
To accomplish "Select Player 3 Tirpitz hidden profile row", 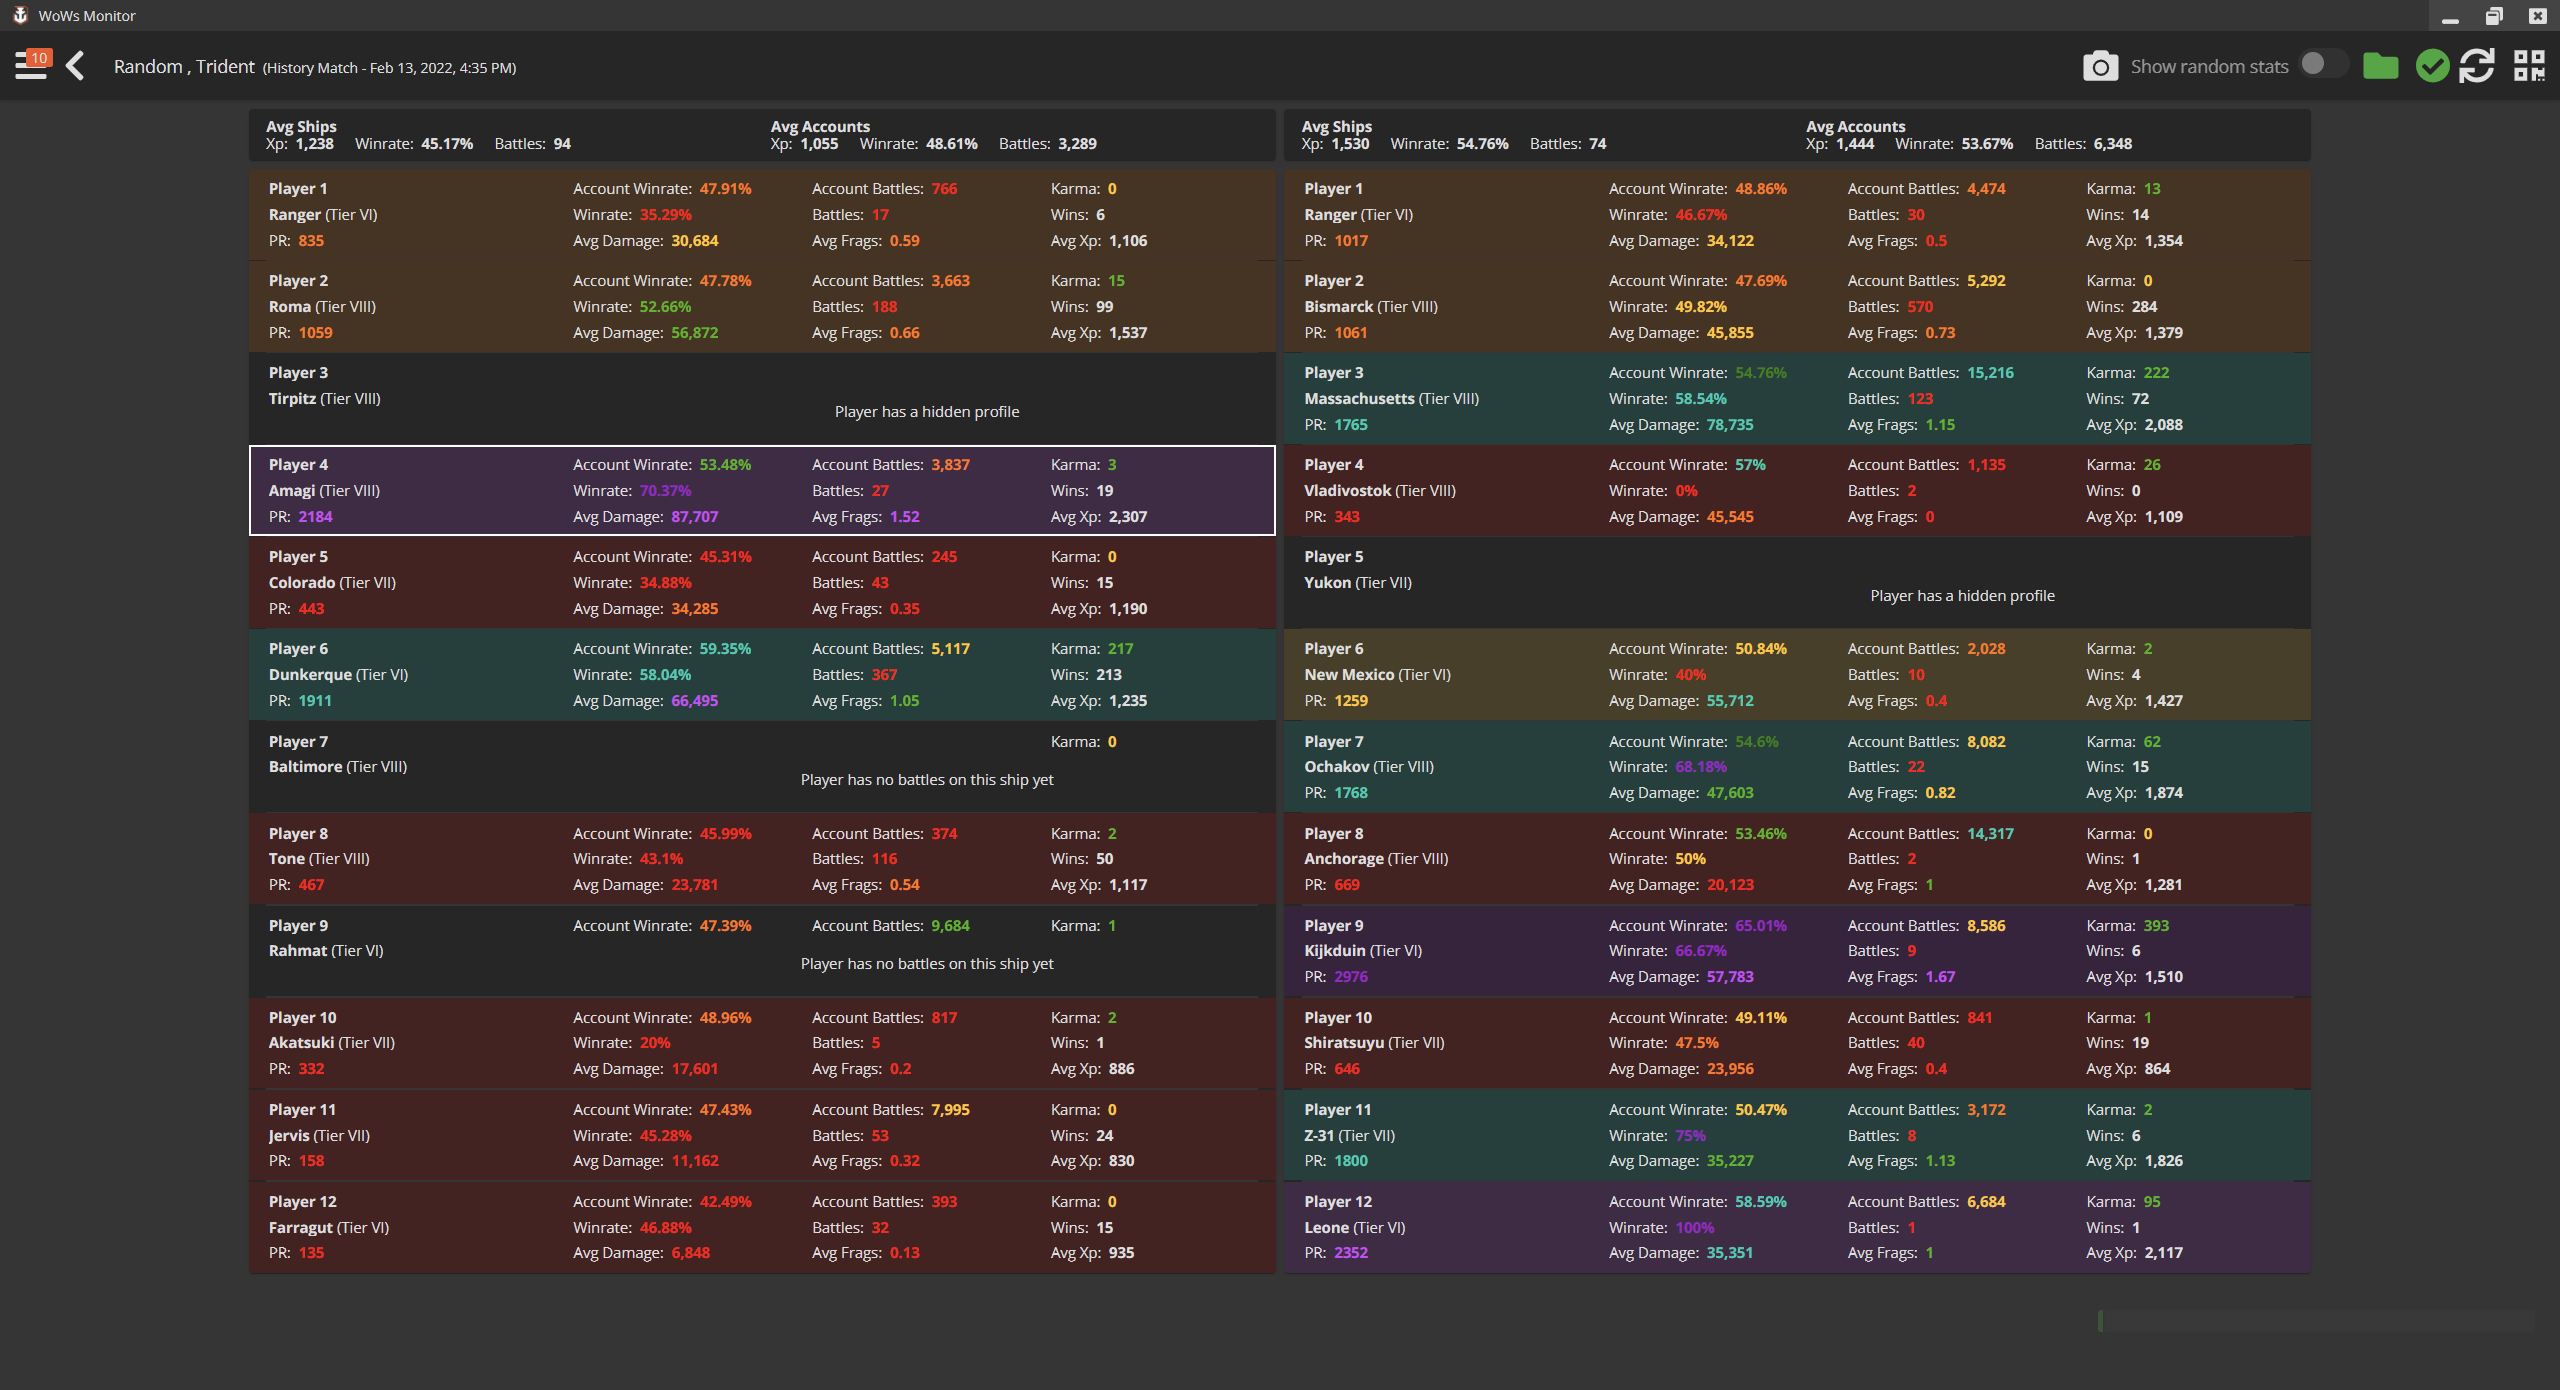I will 762,398.
